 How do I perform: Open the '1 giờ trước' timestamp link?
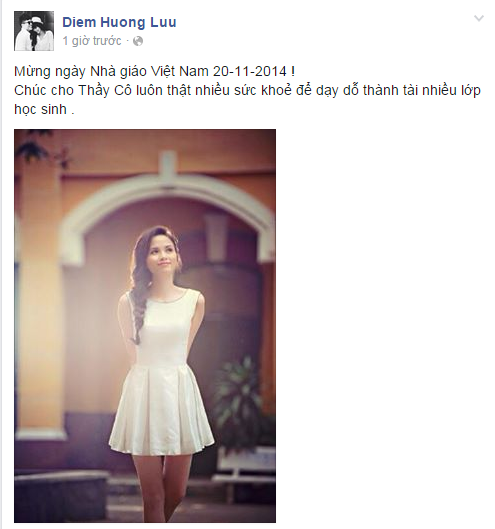click(x=92, y=41)
